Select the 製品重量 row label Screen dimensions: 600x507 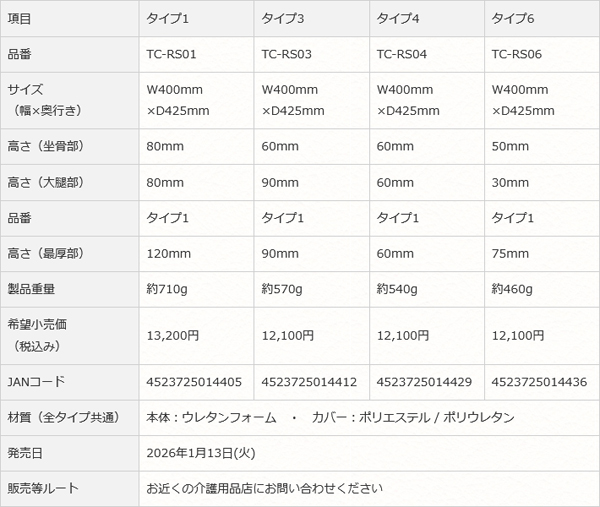click(x=31, y=289)
